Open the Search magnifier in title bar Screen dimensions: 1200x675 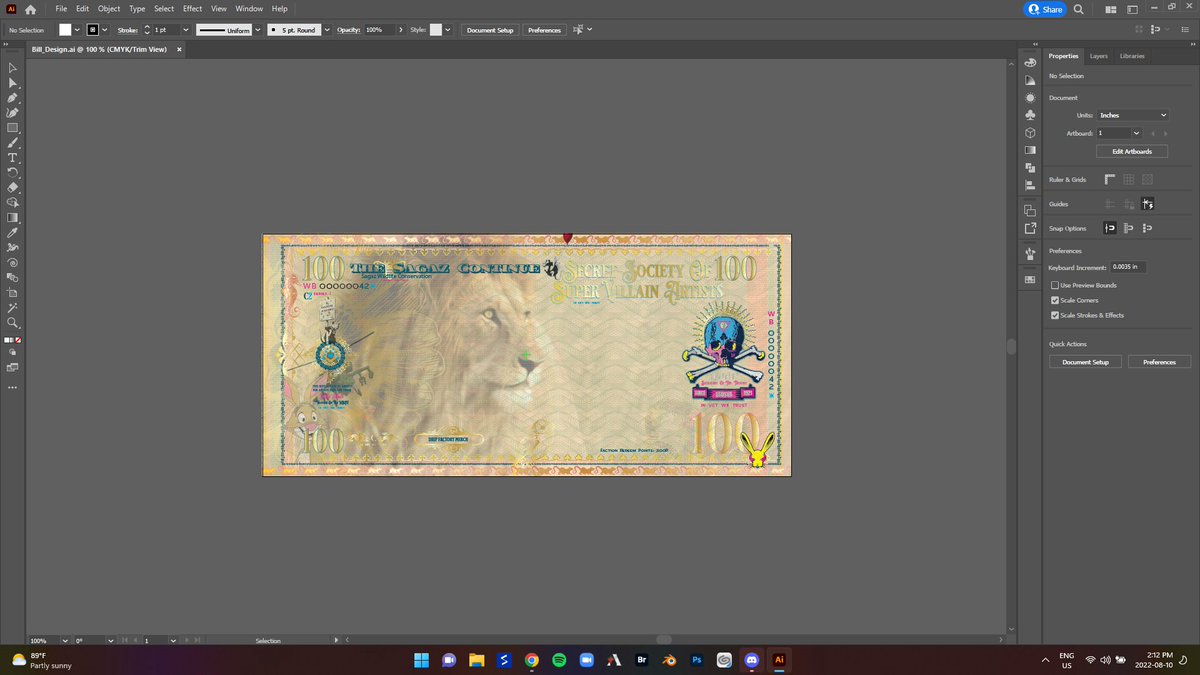1079,9
